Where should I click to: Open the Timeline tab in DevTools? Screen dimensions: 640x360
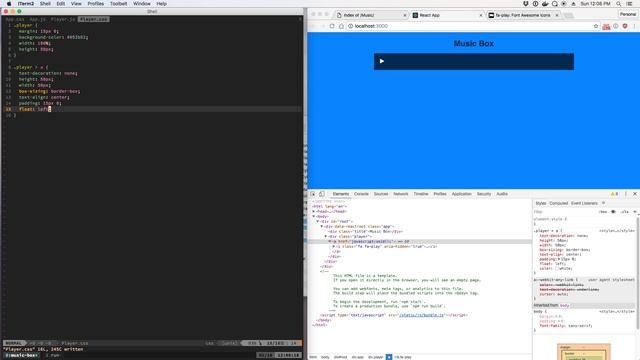pos(421,194)
